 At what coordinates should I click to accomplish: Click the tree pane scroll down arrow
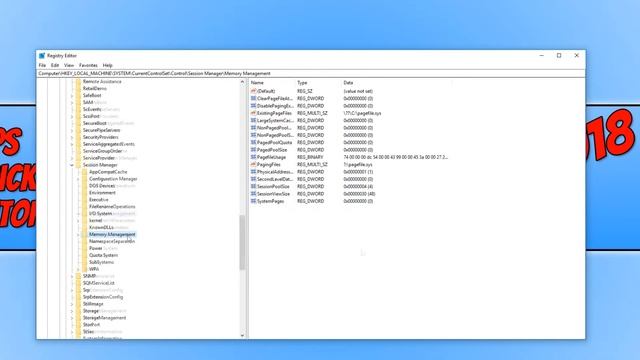242,335
